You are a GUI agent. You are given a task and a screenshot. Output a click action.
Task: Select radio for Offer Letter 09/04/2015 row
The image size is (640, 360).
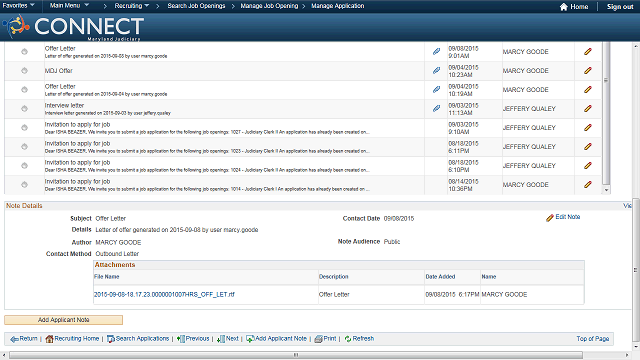click(x=24, y=89)
